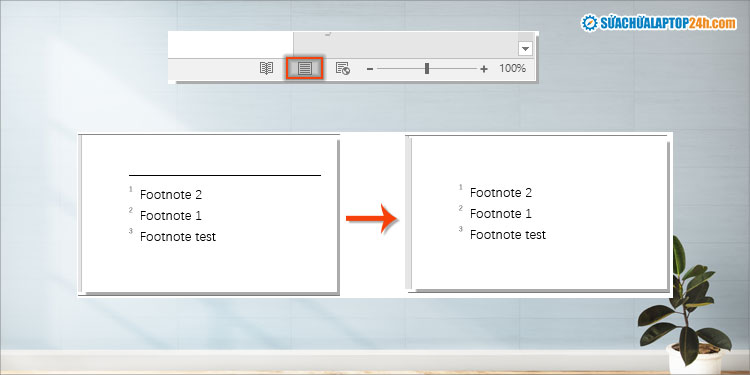750x375 pixels.
Task: Click the scrollbar down arrow
Action: [x=525, y=49]
